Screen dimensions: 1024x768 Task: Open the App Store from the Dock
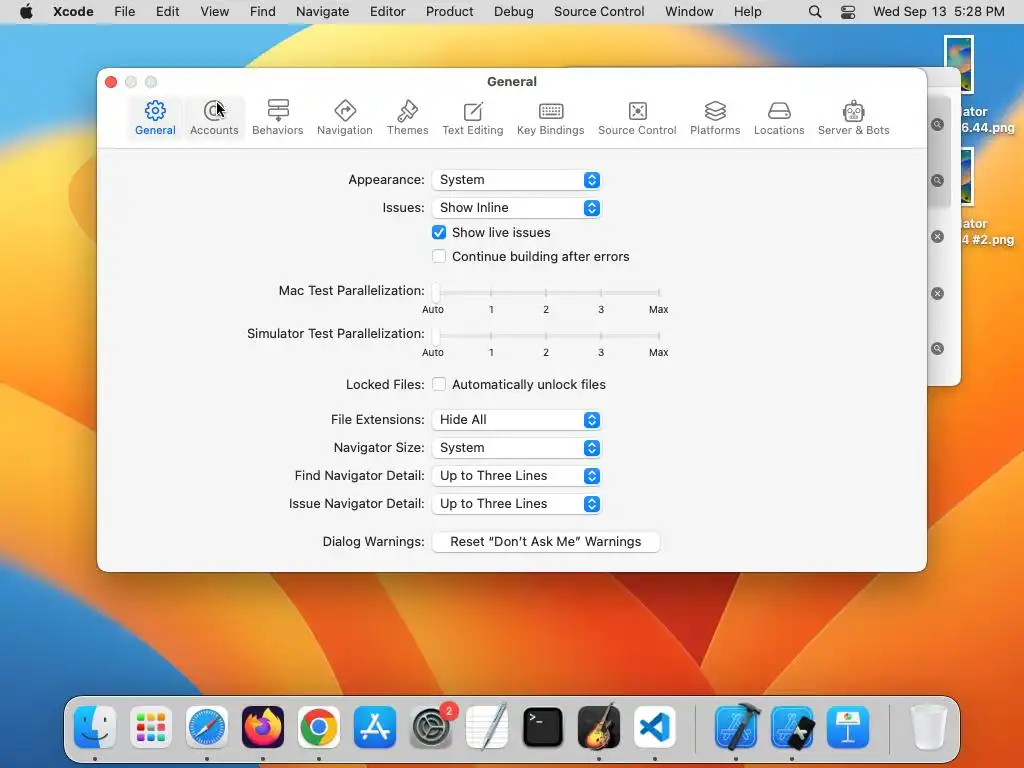[x=375, y=727]
